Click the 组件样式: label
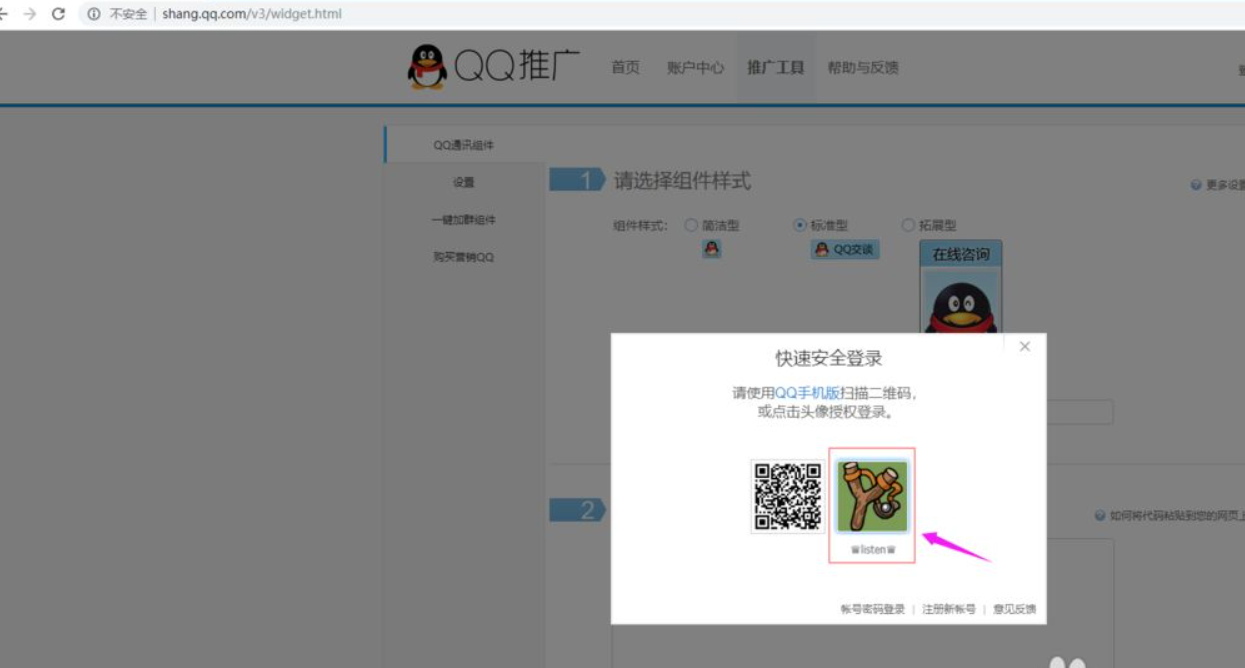Image resolution: width=1245 pixels, height=668 pixels. 640,225
